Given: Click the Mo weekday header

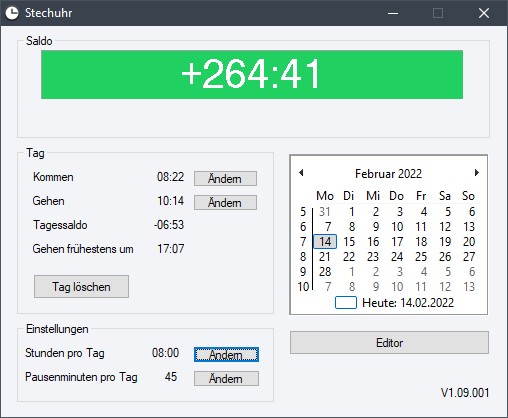Looking at the screenshot, I should click(x=325, y=196).
